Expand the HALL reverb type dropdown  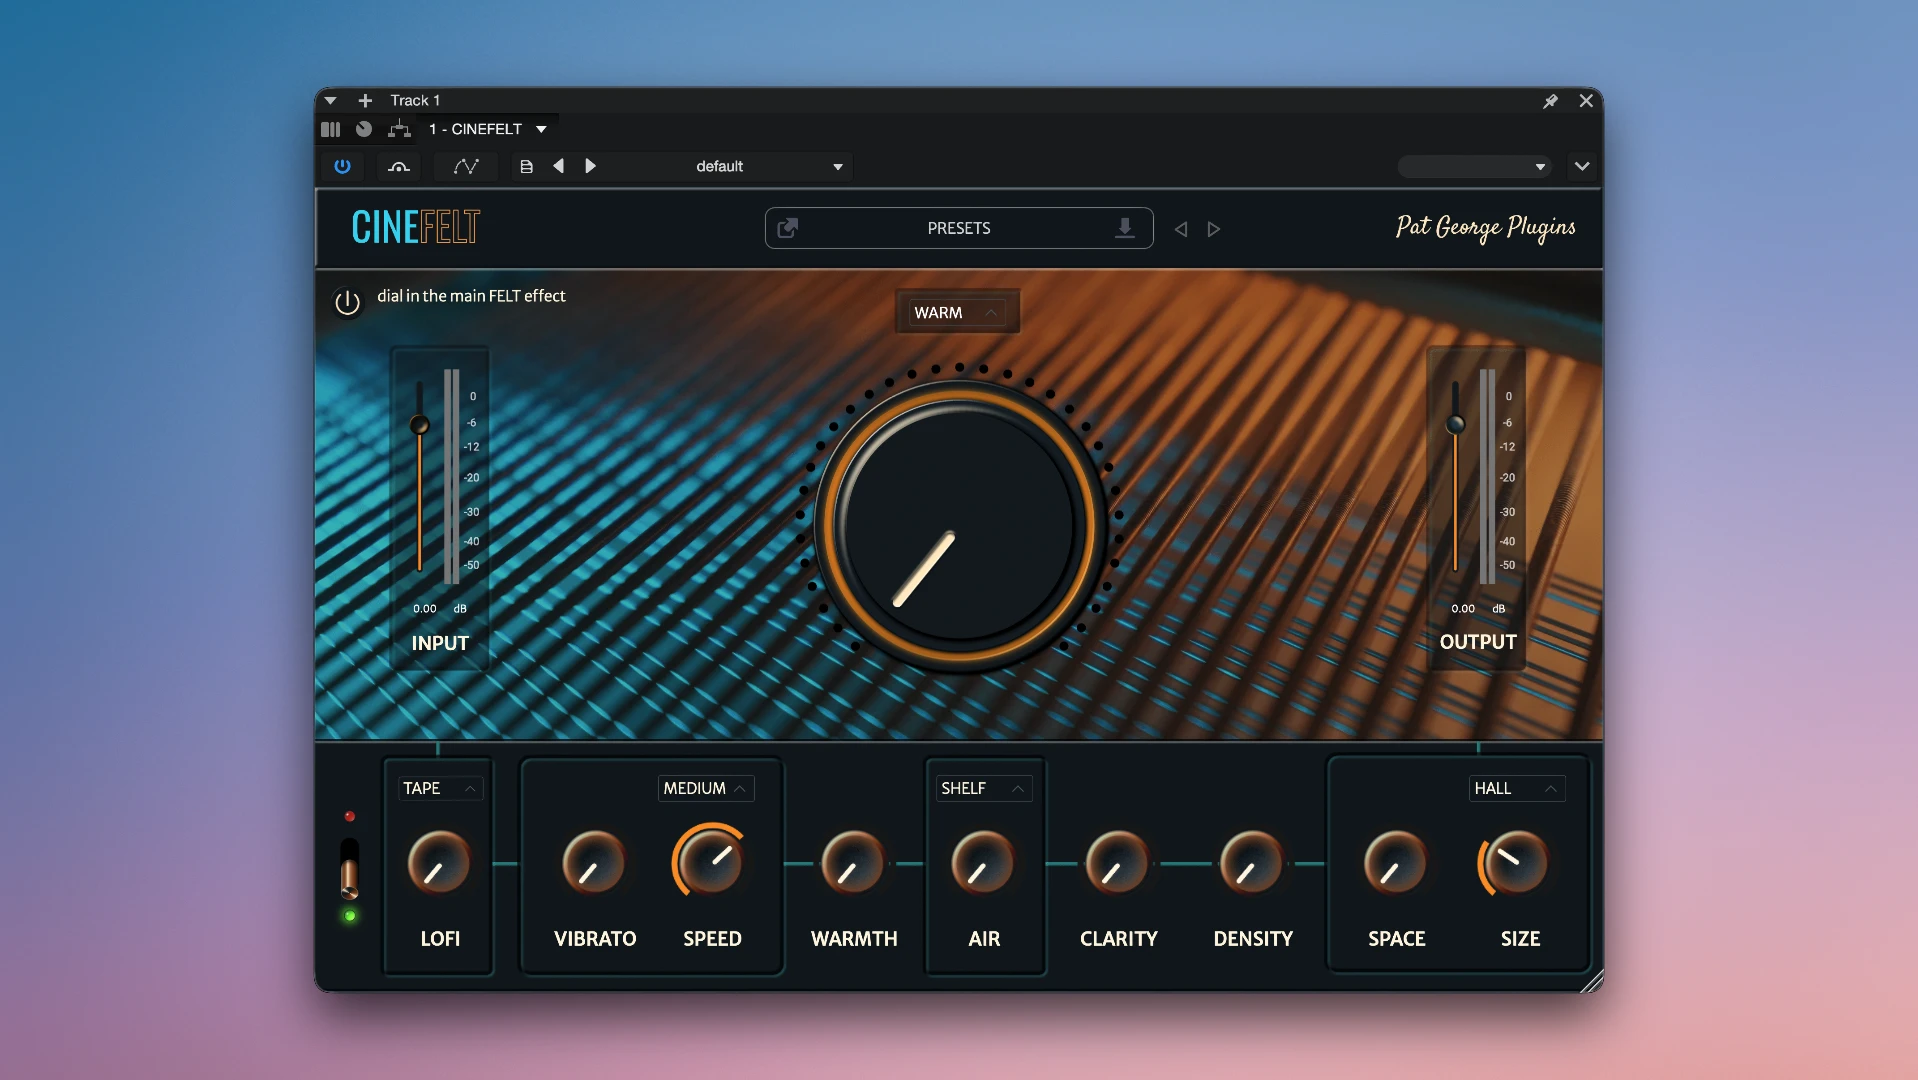[1517, 788]
